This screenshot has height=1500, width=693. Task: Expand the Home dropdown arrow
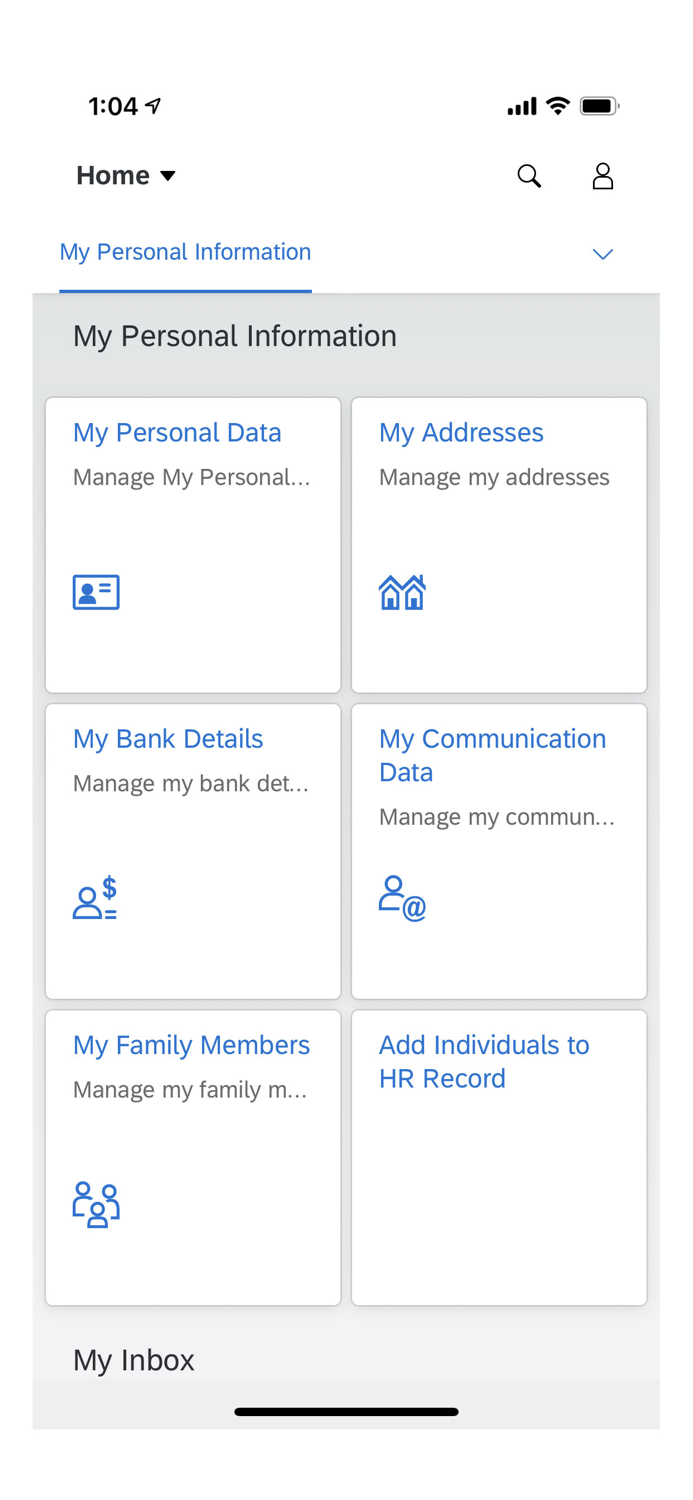[169, 175]
